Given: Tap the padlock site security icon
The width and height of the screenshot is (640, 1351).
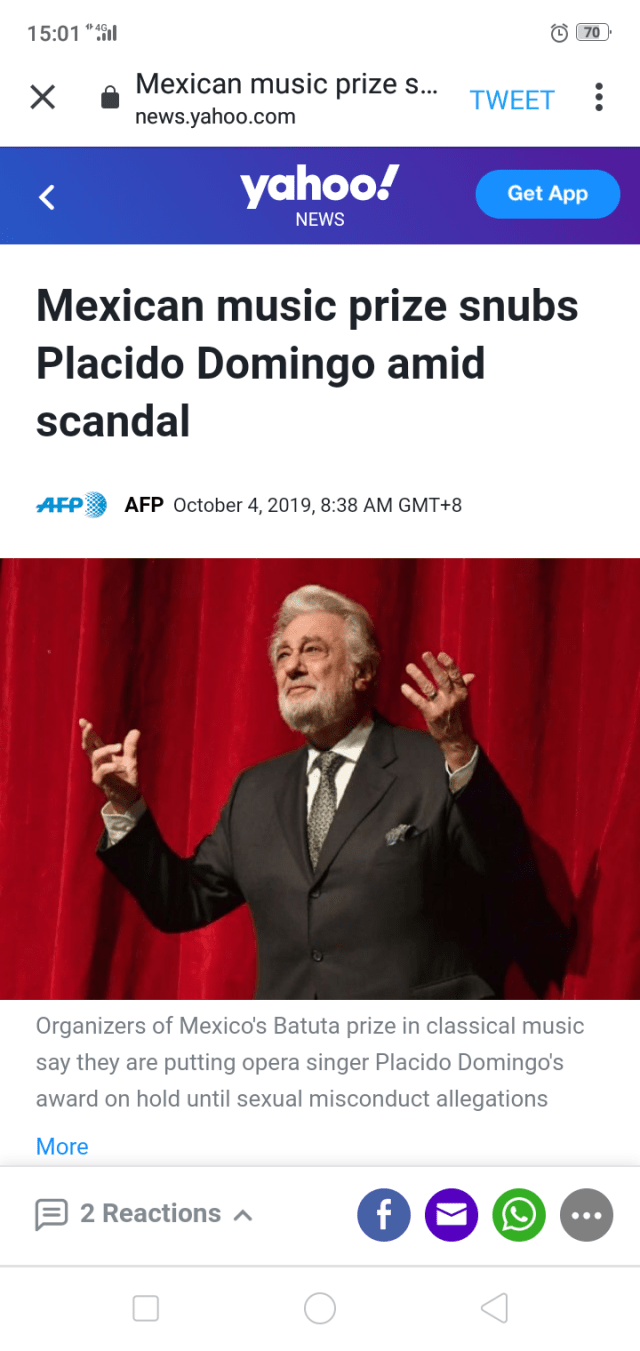Looking at the screenshot, I should click(110, 97).
